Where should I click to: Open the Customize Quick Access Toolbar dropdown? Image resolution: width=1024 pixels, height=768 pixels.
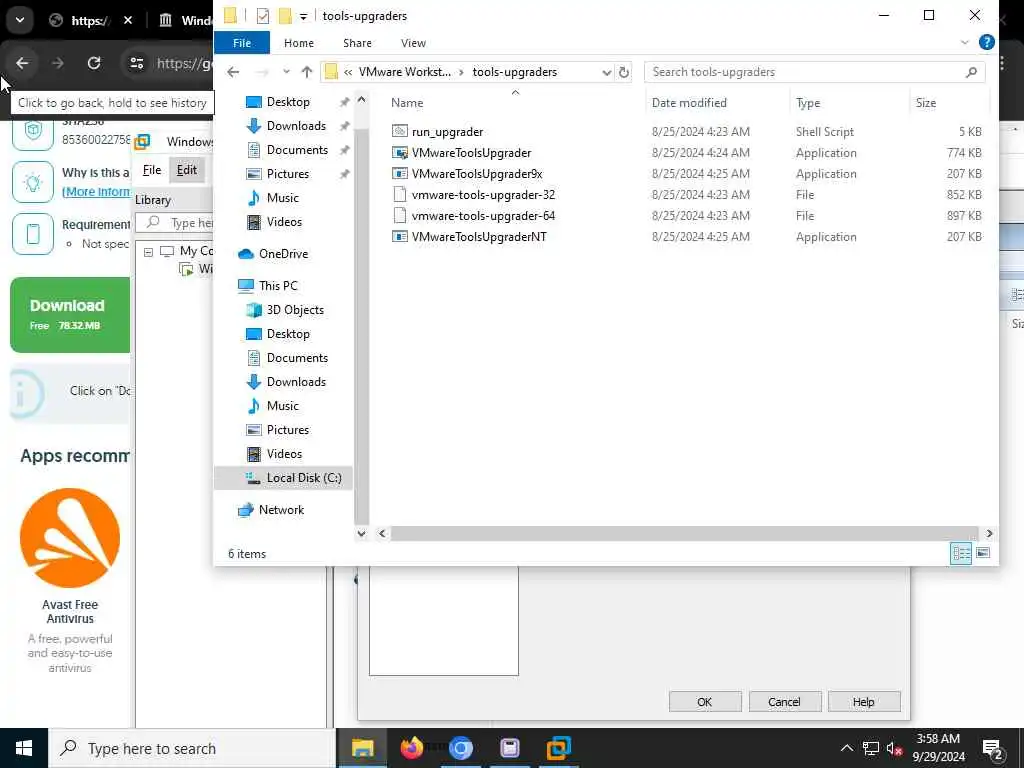tap(304, 16)
